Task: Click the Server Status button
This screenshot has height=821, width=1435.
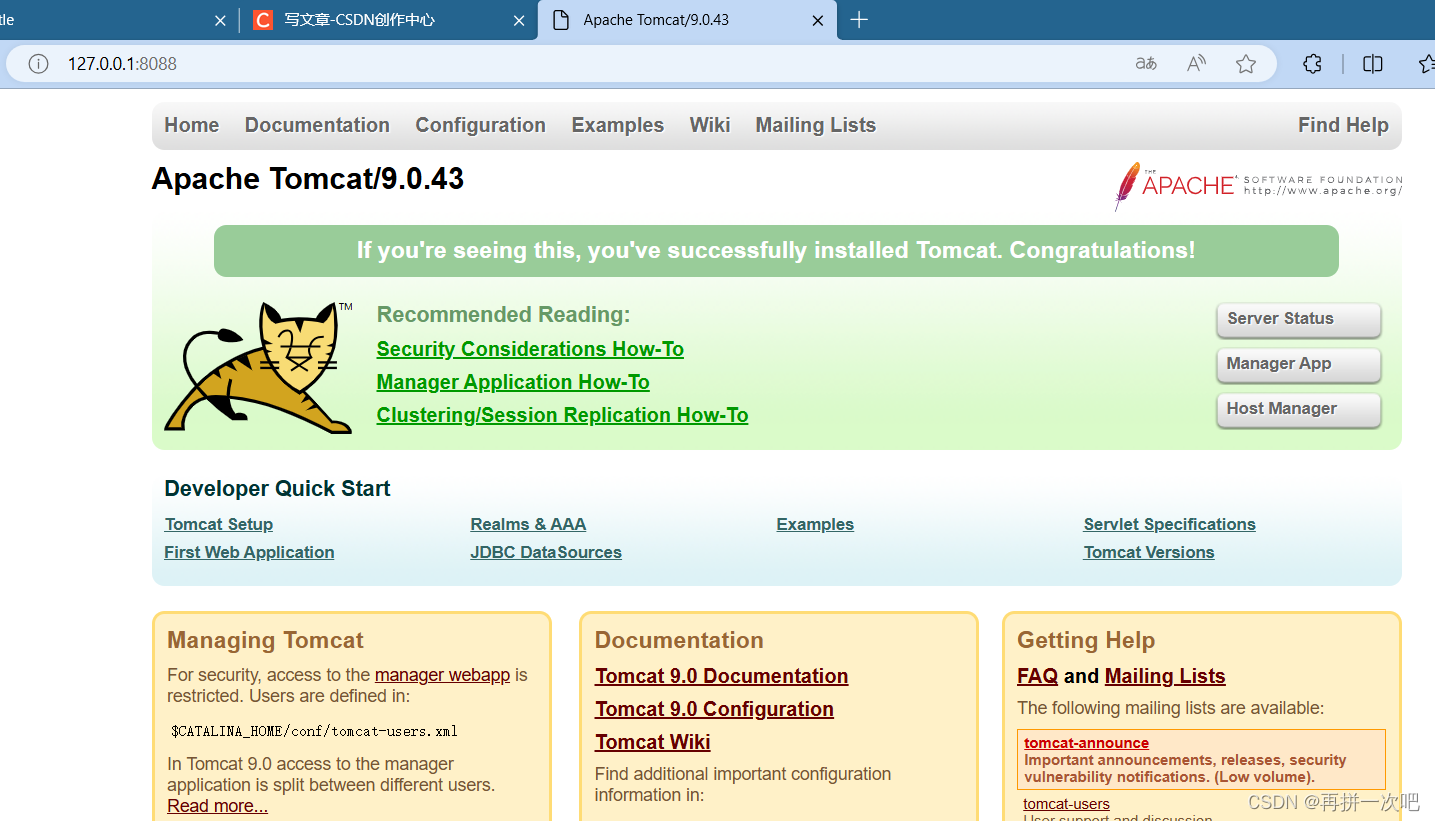Action: coord(1298,320)
